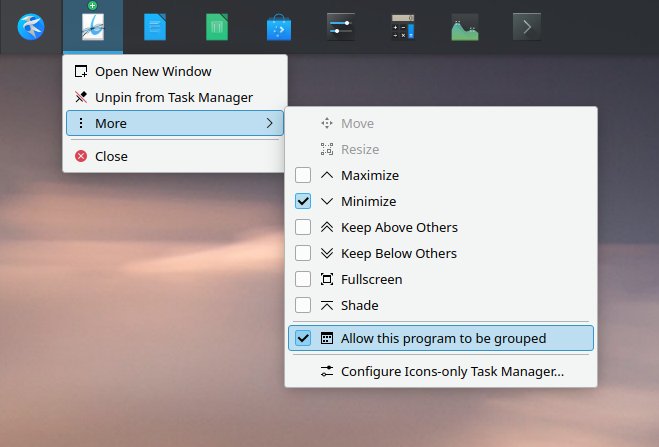Launch LibreOffice Calc from the taskbar
The height and width of the screenshot is (447, 659).
coord(217,27)
